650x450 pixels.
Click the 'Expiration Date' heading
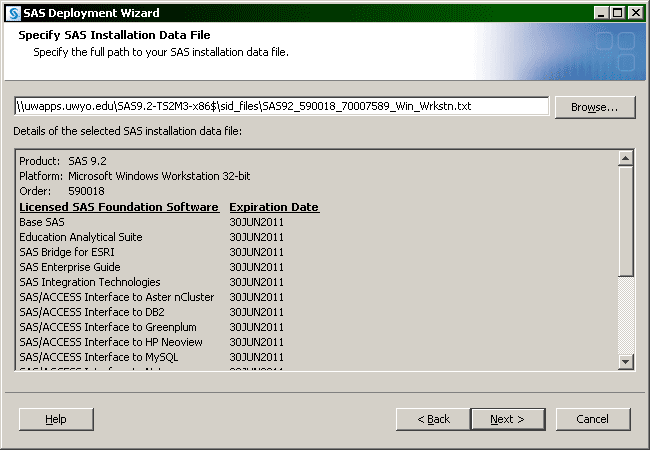(274, 207)
